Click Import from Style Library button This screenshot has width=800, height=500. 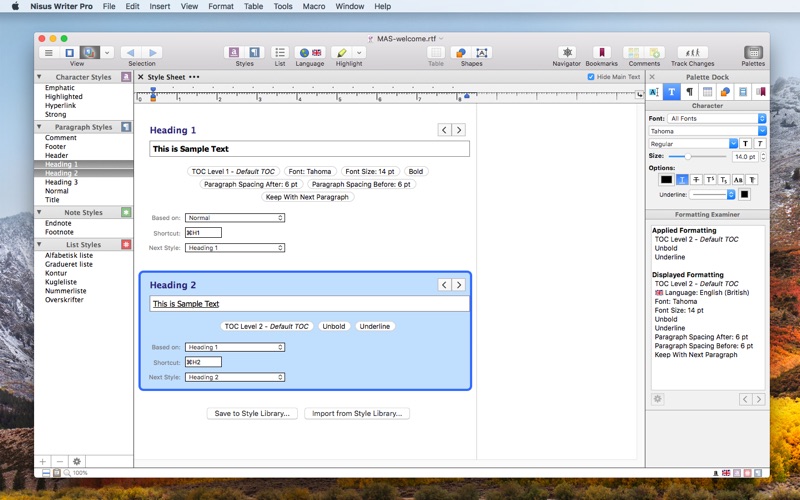[x=357, y=413]
